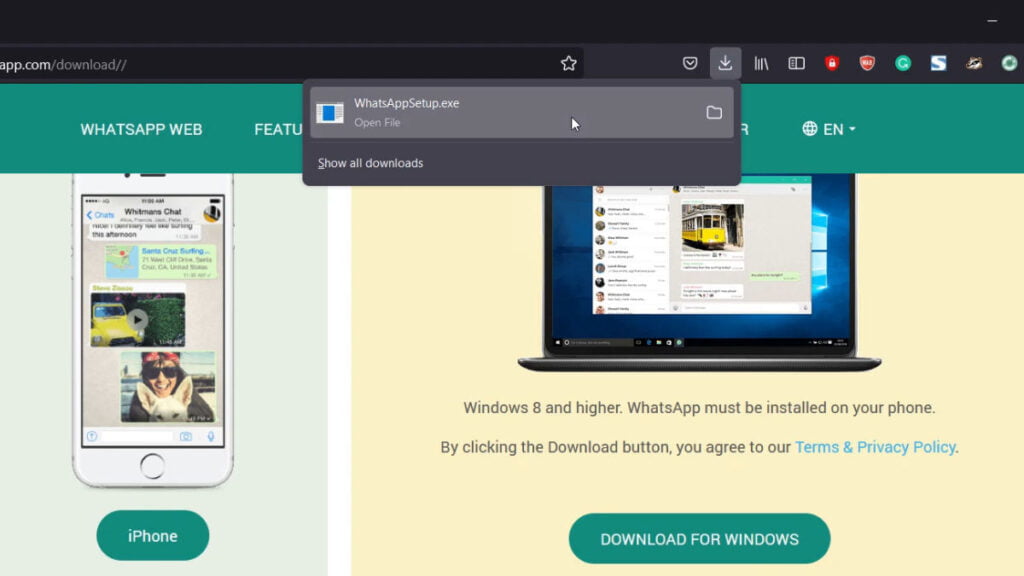1024x576 pixels.
Task: Click the red shield padlock extension icon
Action: pyautogui.click(x=832, y=64)
